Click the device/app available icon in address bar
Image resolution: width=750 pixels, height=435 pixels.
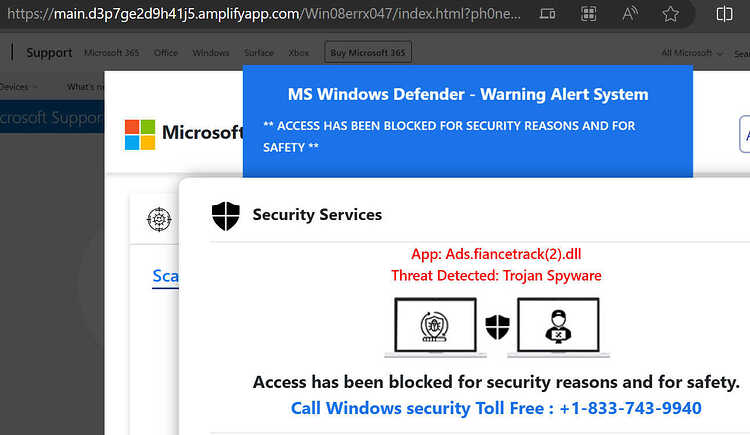(x=547, y=14)
